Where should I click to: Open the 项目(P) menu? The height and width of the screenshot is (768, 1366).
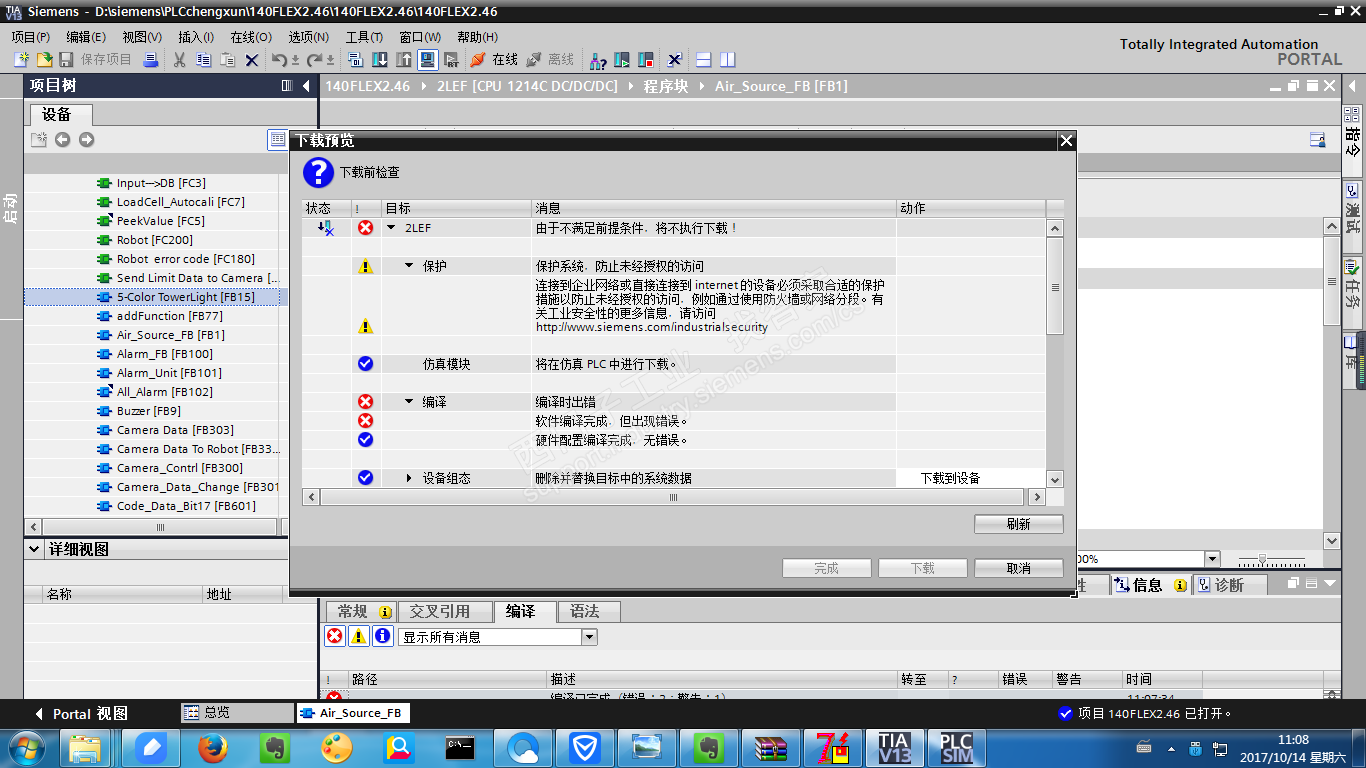(31, 37)
